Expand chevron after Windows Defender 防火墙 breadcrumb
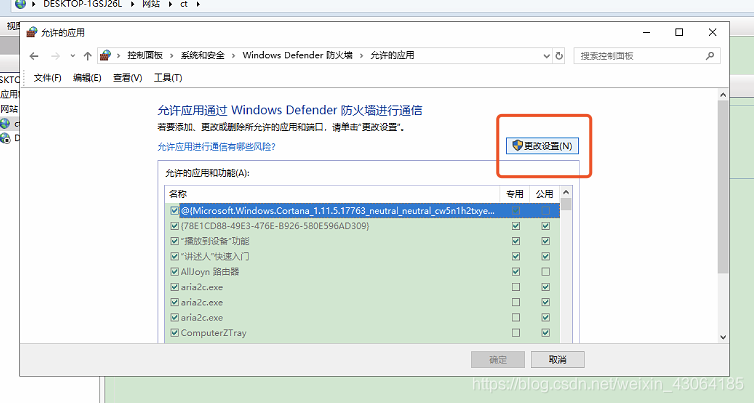Image resolution: width=754 pixels, height=403 pixels. pos(361,56)
